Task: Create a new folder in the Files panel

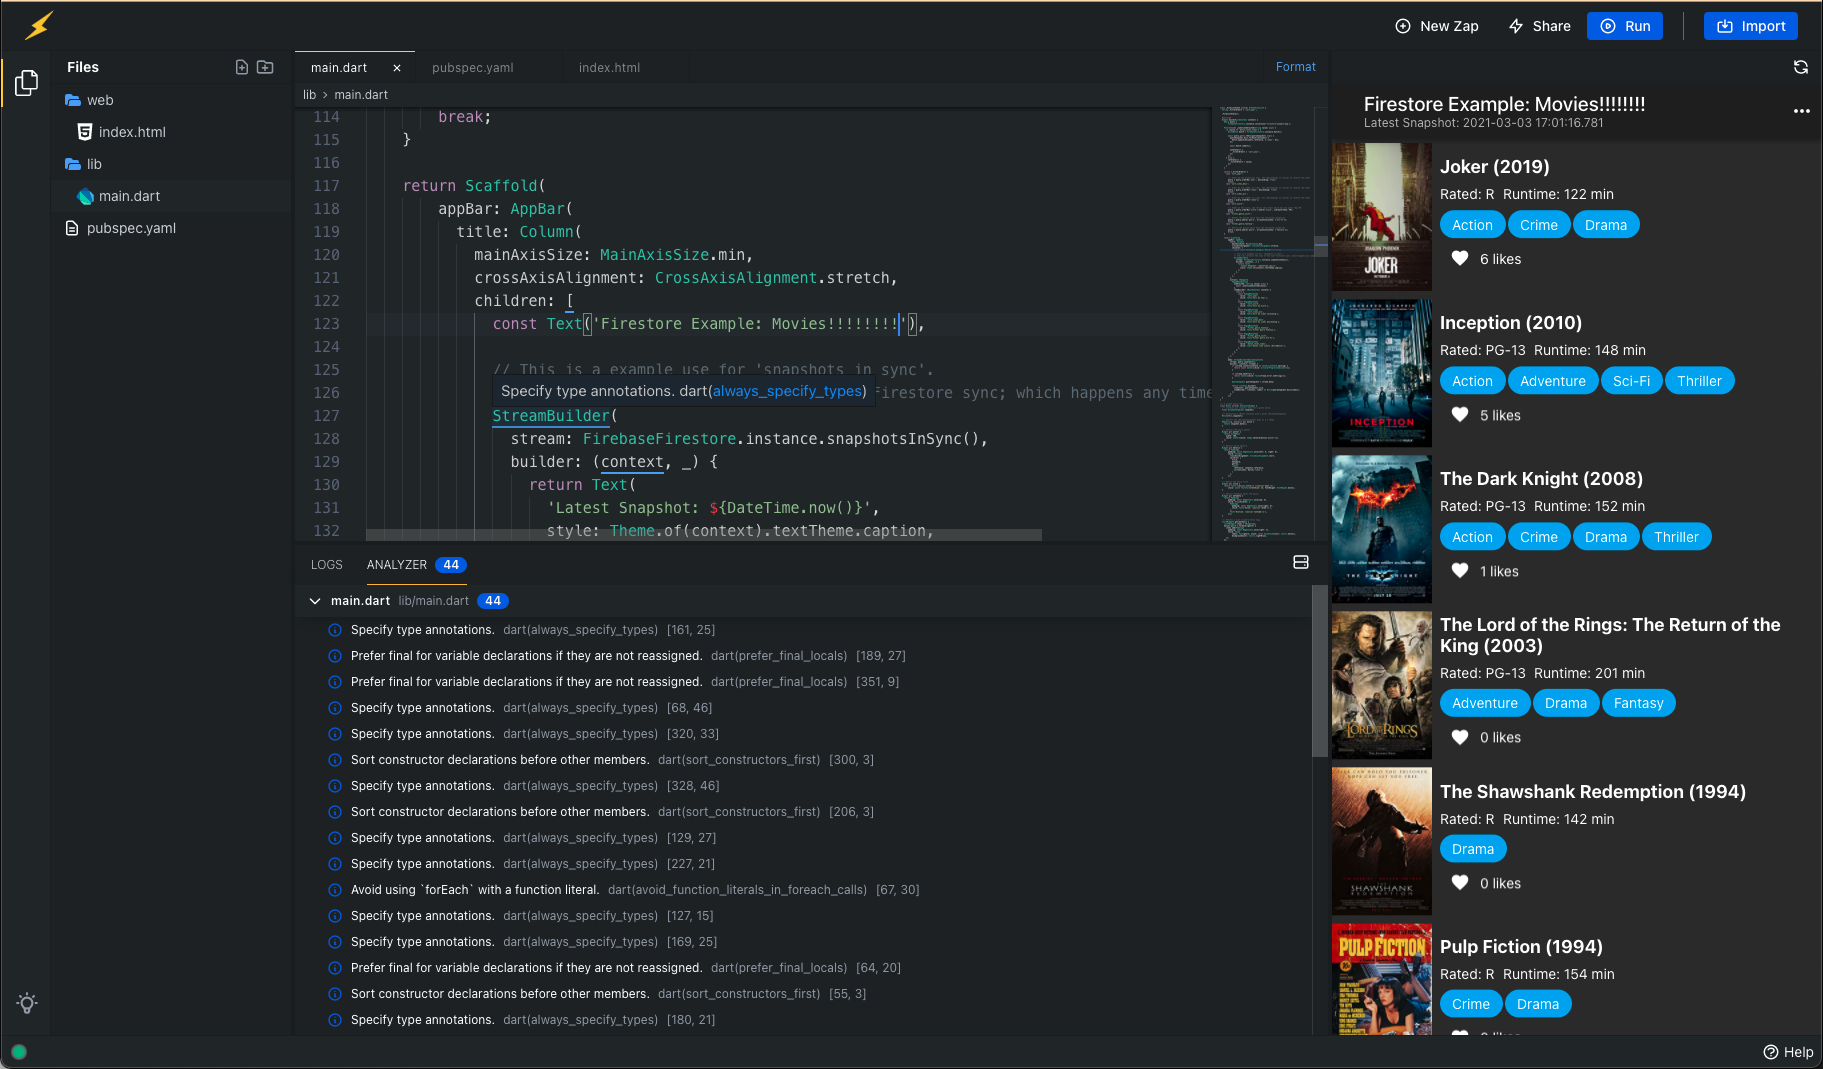Action: (265, 67)
